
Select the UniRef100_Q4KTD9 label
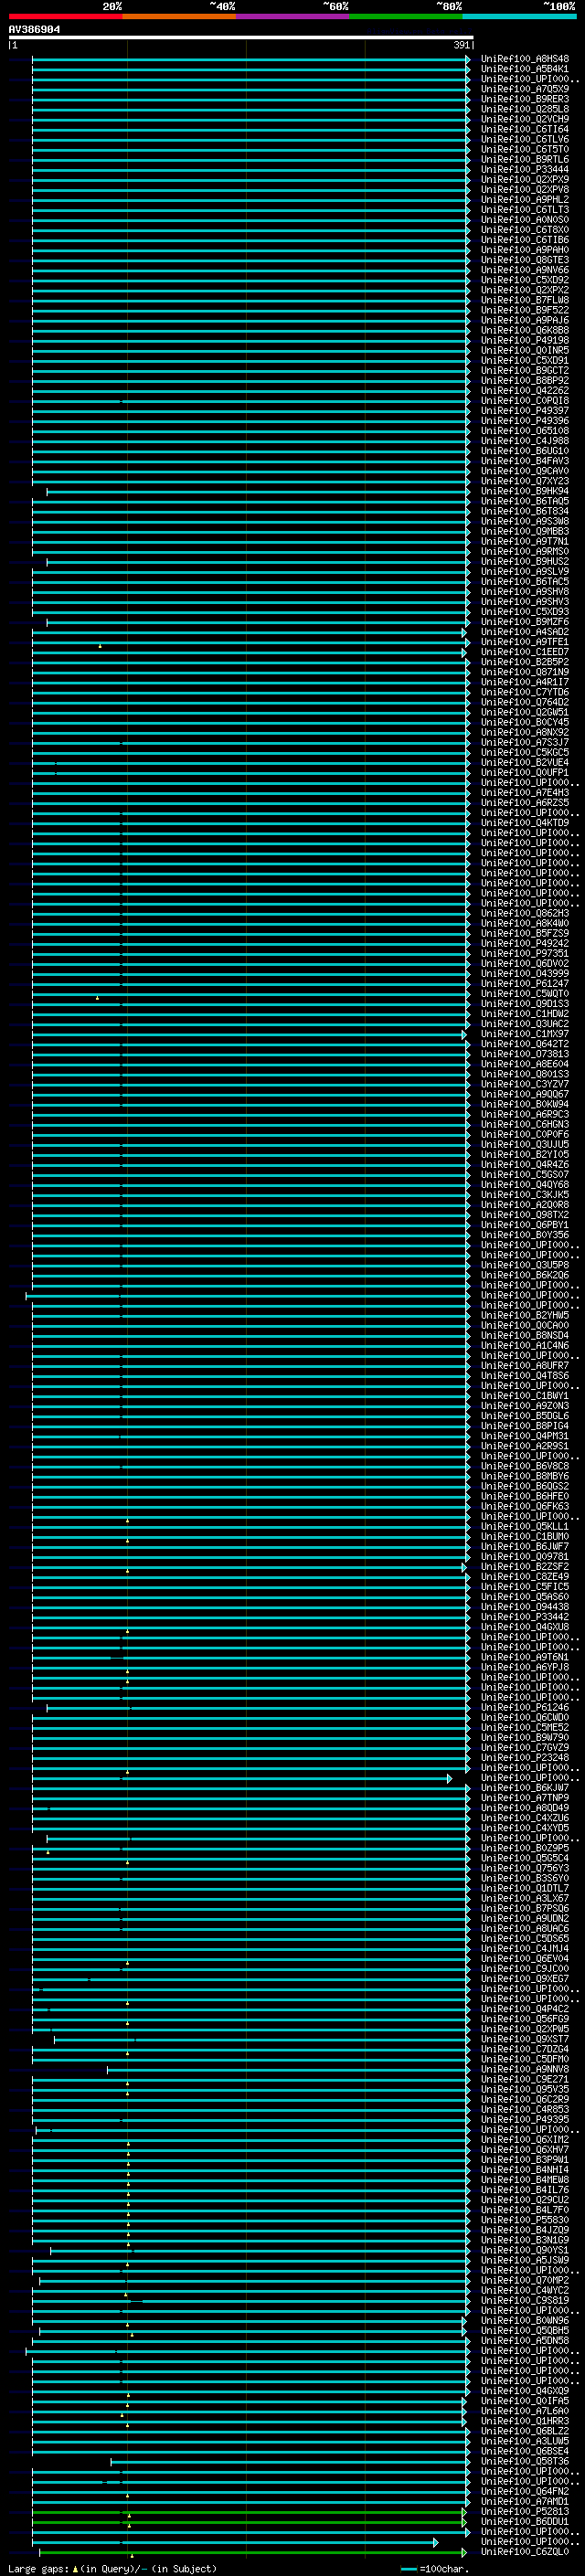coord(525,823)
